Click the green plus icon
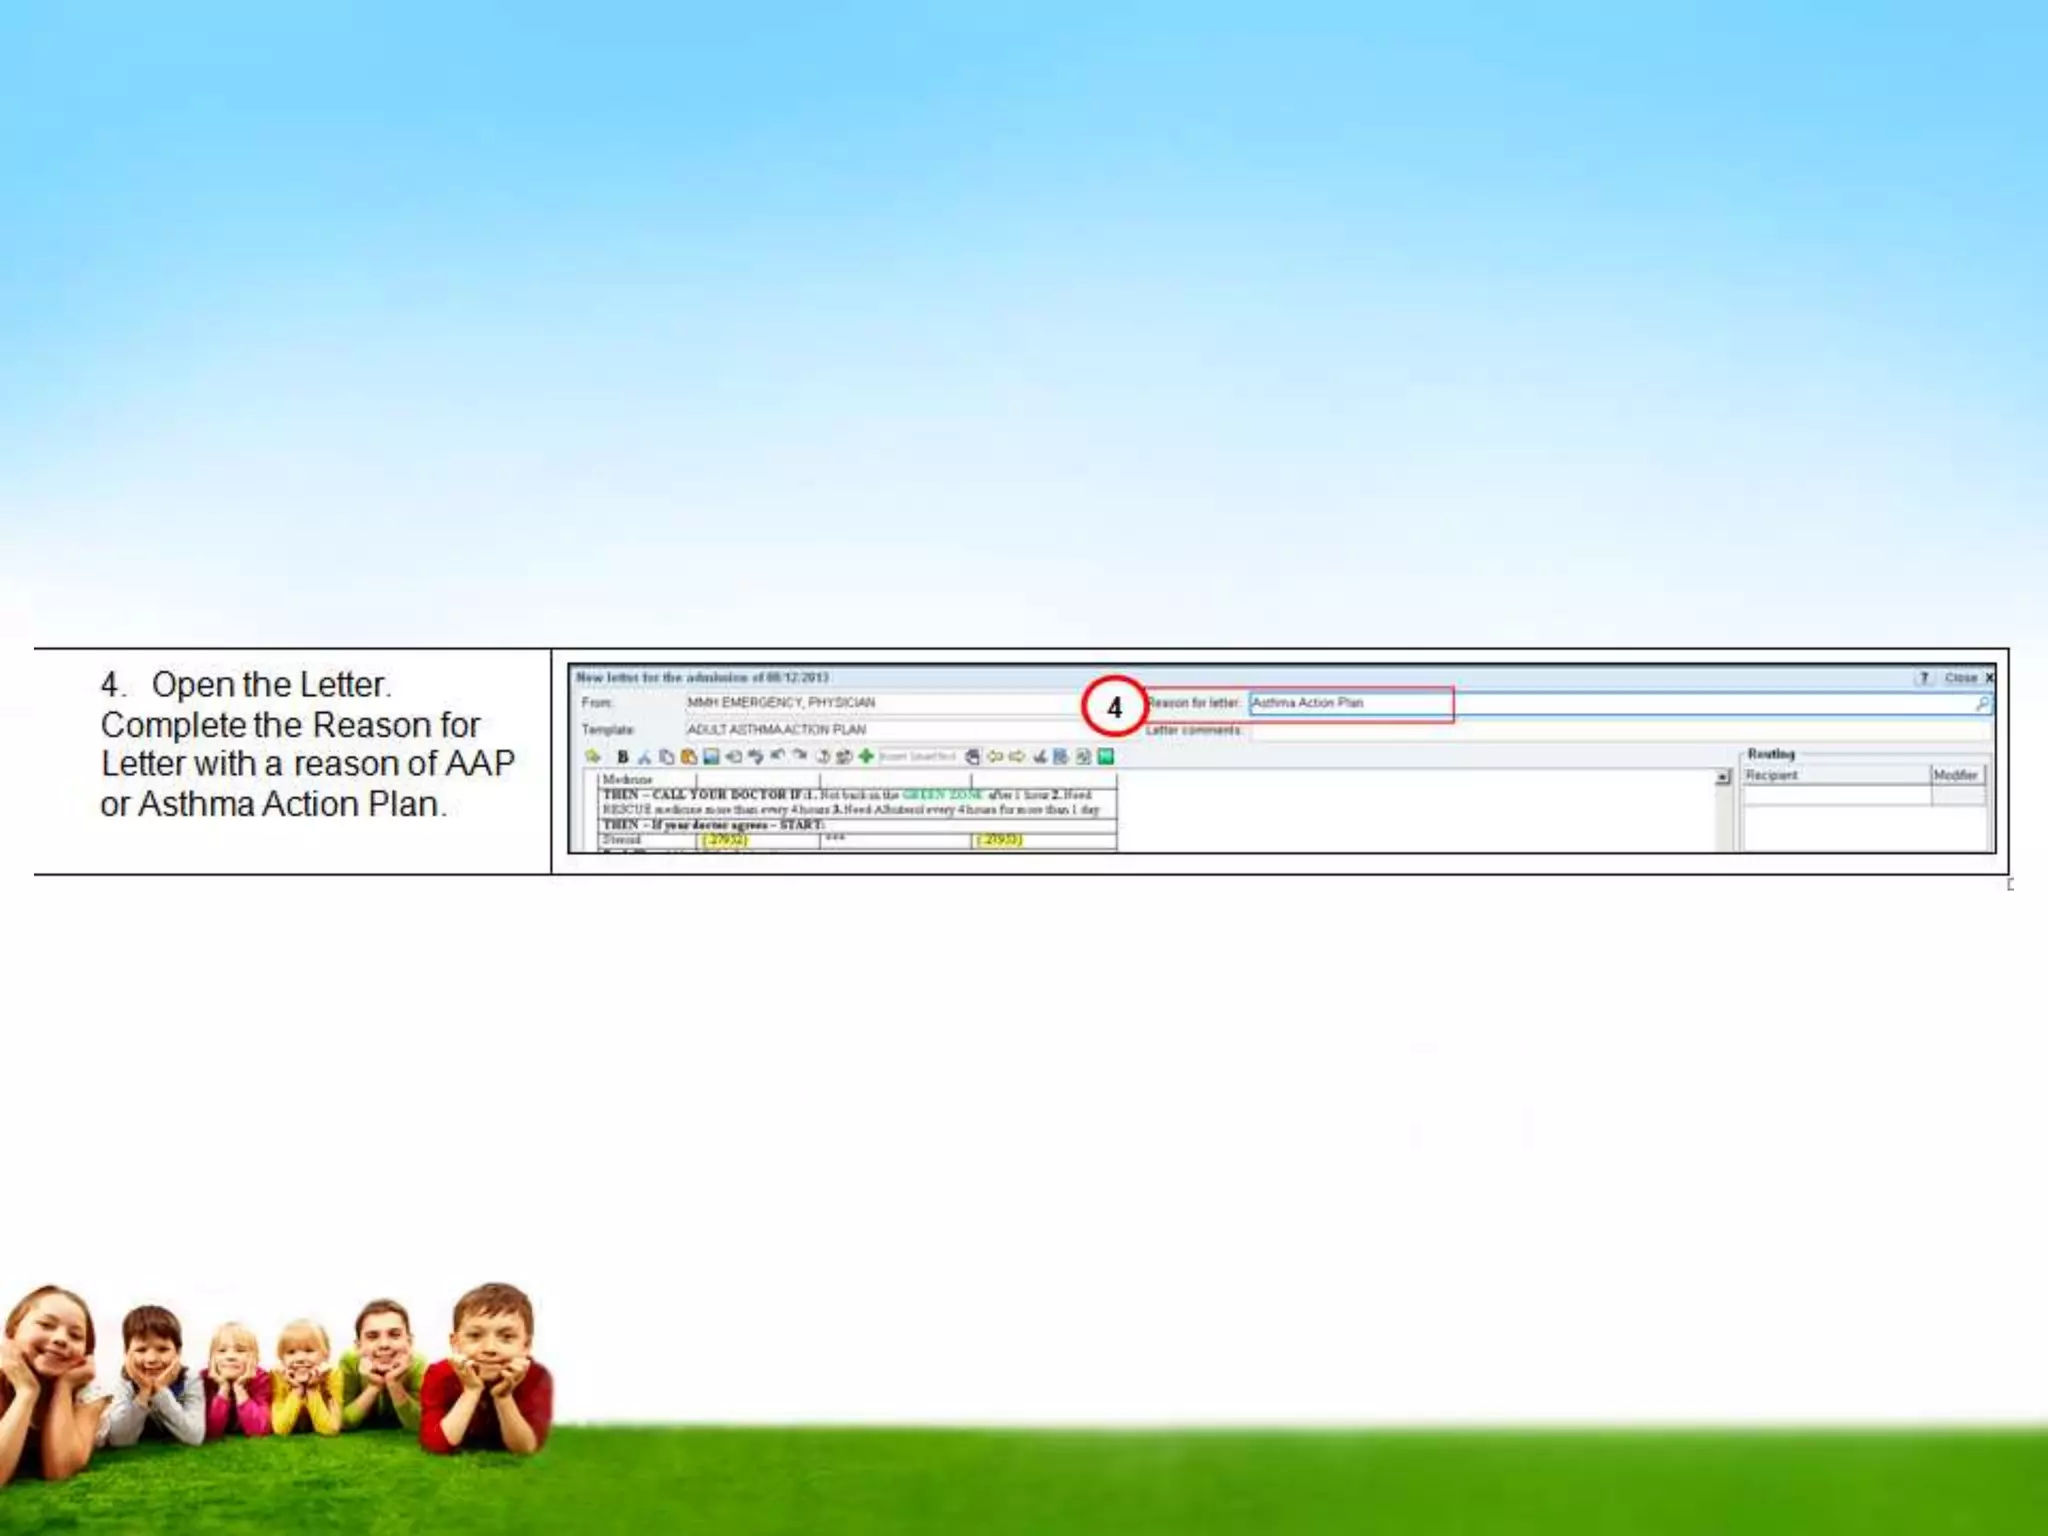Viewport: 2048px width, 1536px height. point(866,756)
